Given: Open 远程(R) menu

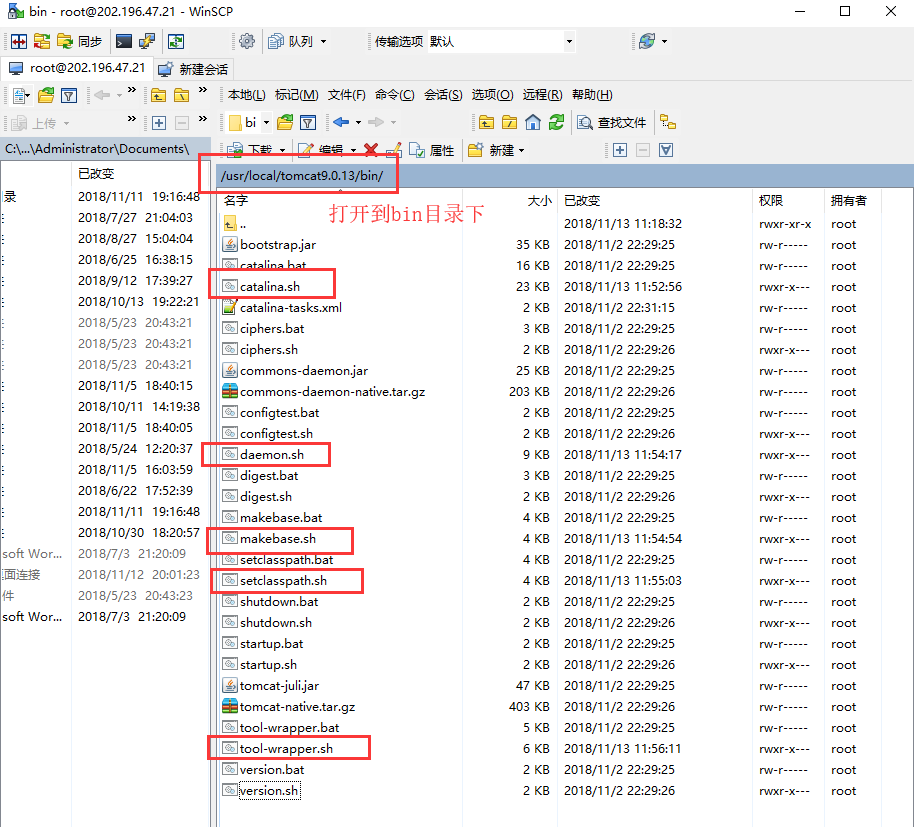Looking at the screenshot, I should pos(542,94).
